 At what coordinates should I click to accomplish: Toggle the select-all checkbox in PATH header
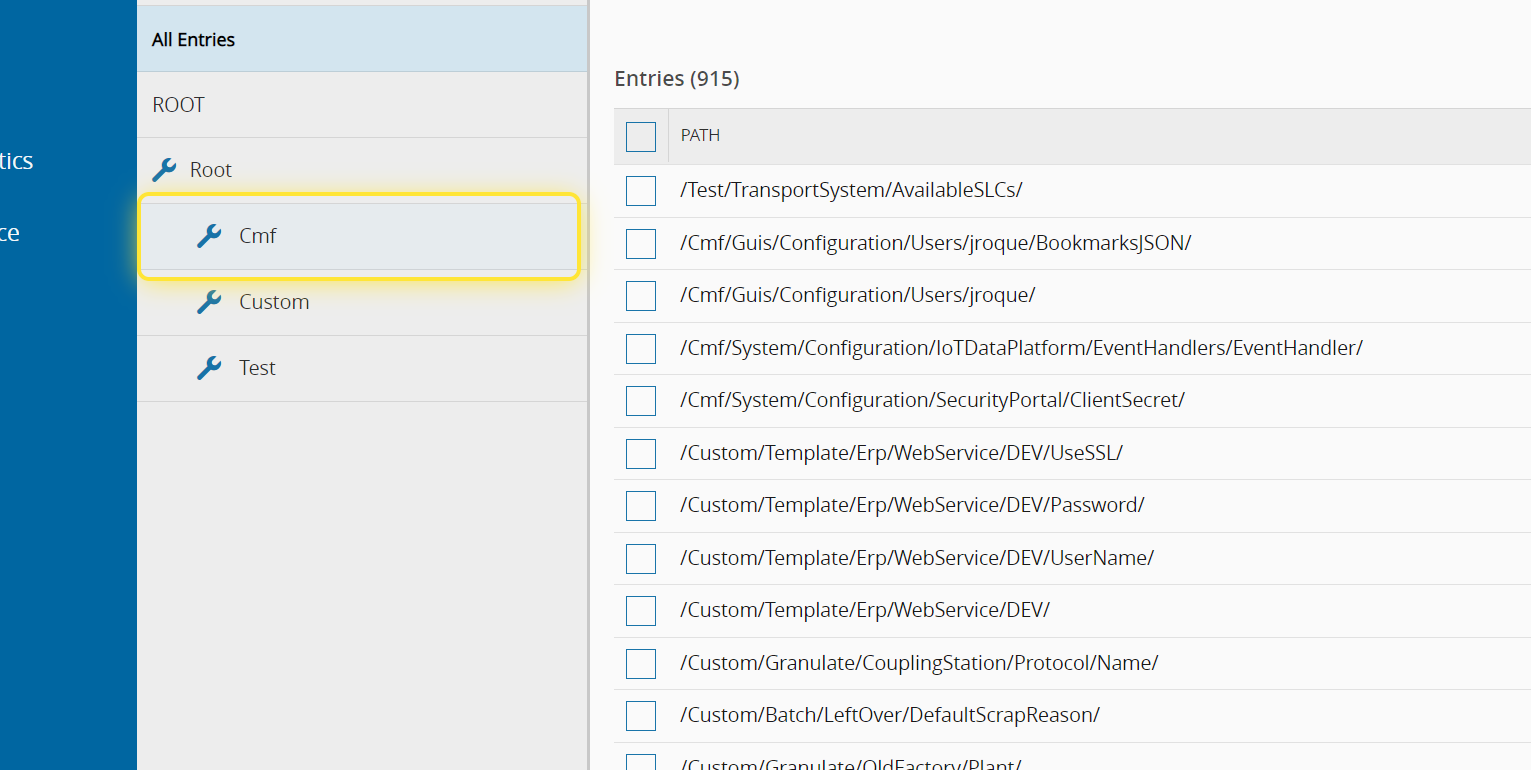(641, 136)
